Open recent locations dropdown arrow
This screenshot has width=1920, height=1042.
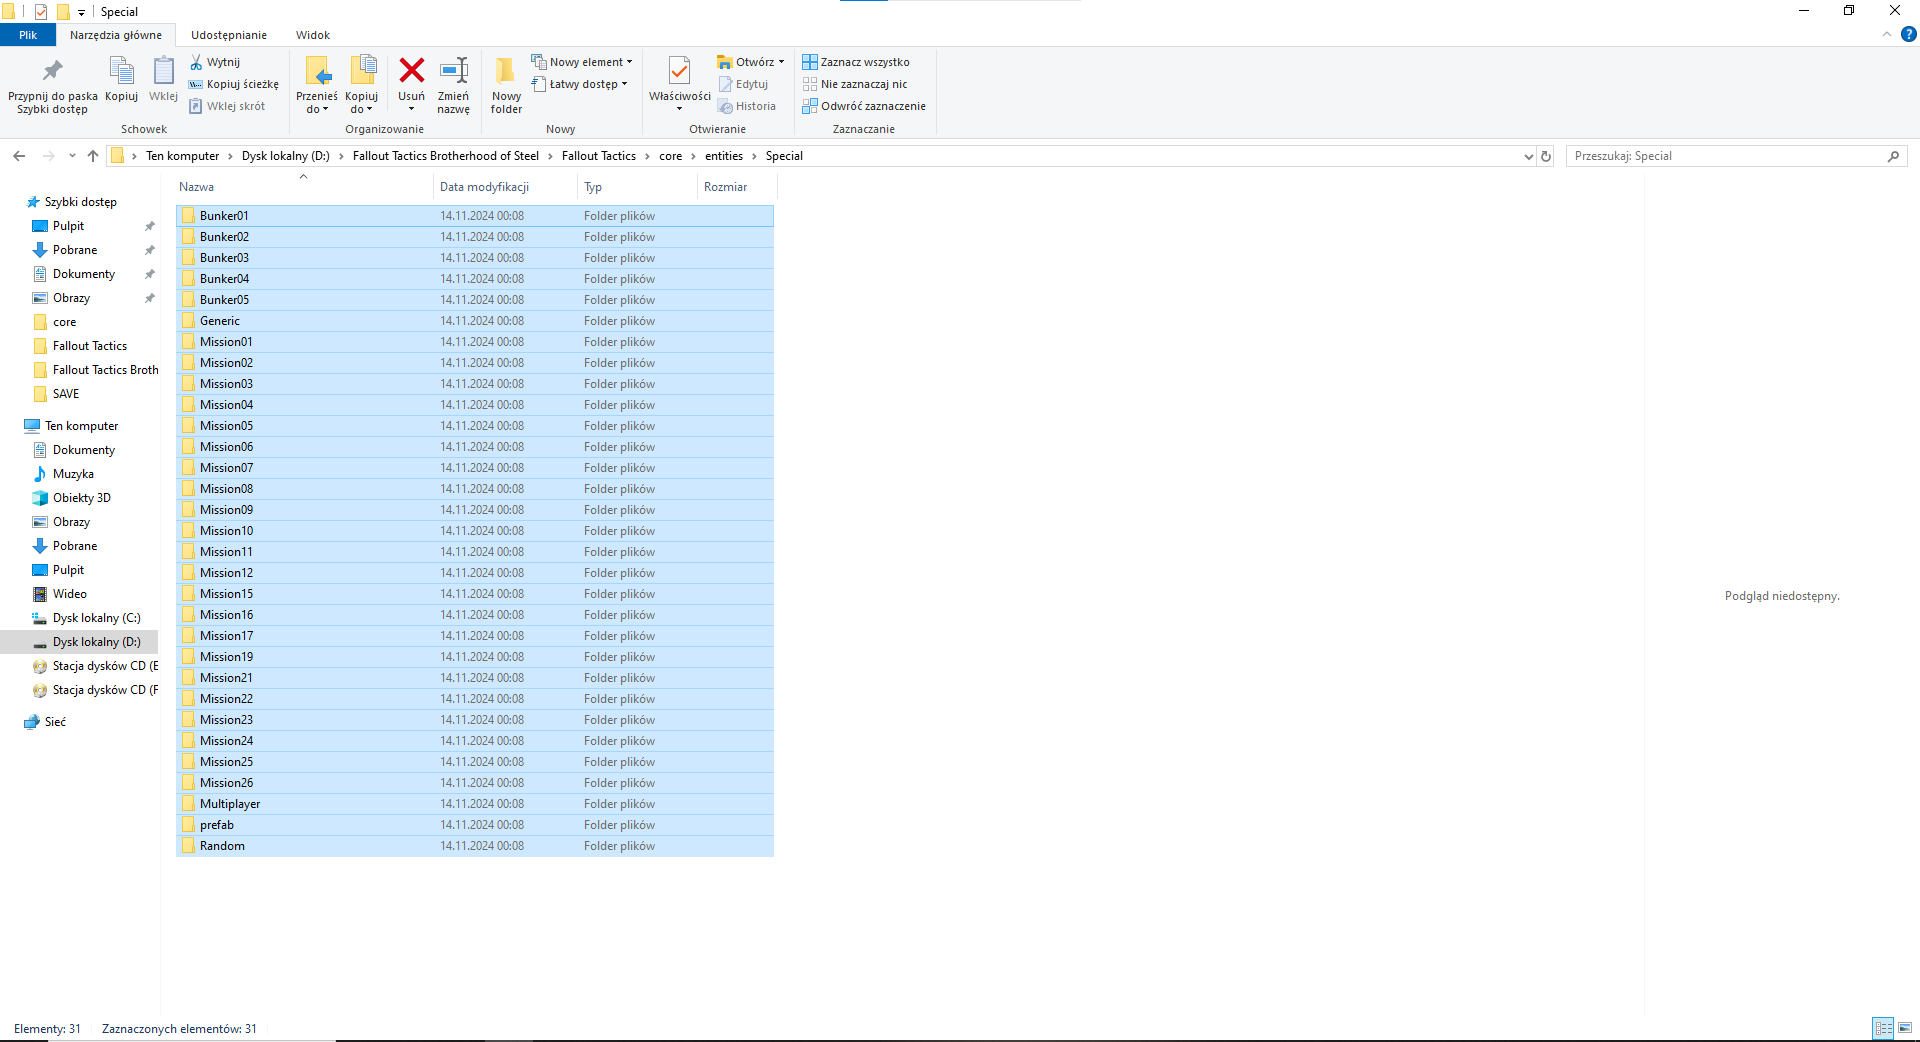tap(72, 156)
